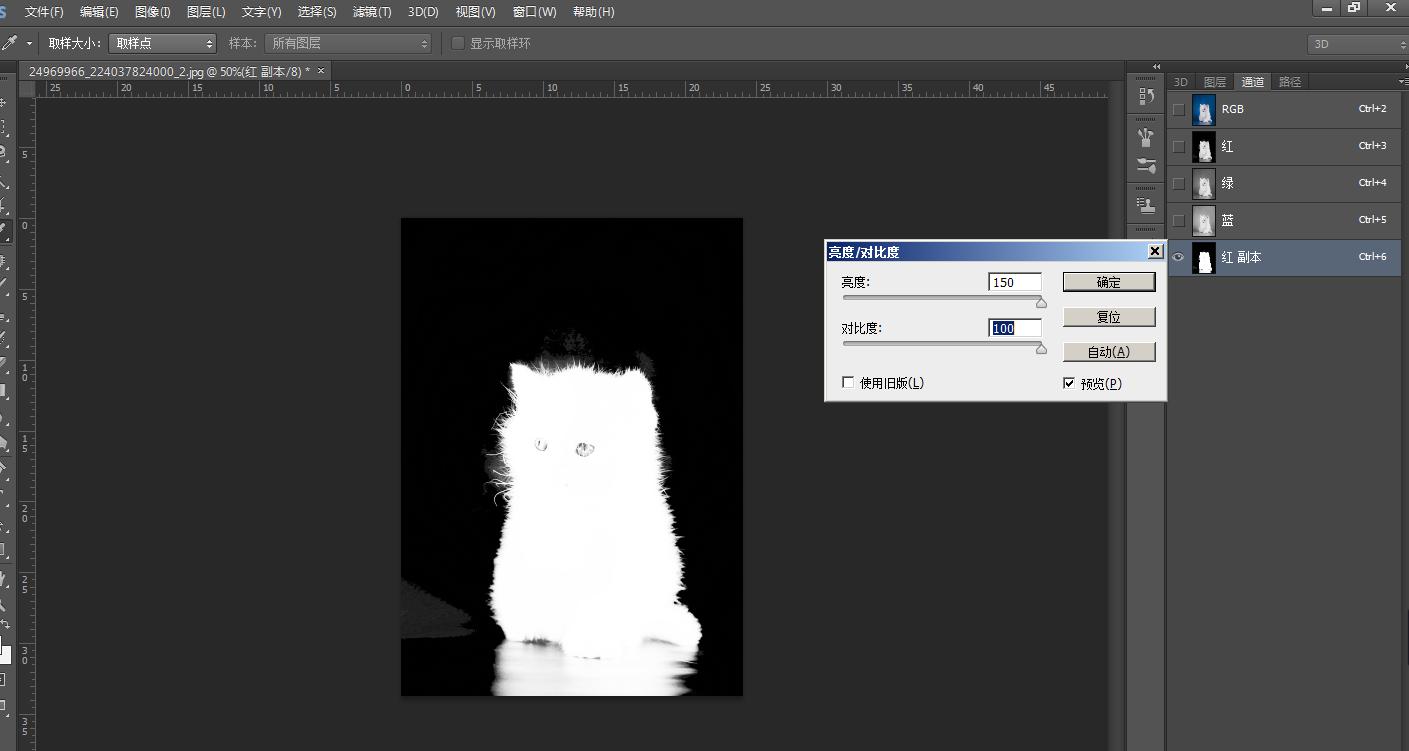Open the 取样大小 dropdown
Image resolution: width=1409 pixels, height=751 pixels.
(x=162, y=43)
